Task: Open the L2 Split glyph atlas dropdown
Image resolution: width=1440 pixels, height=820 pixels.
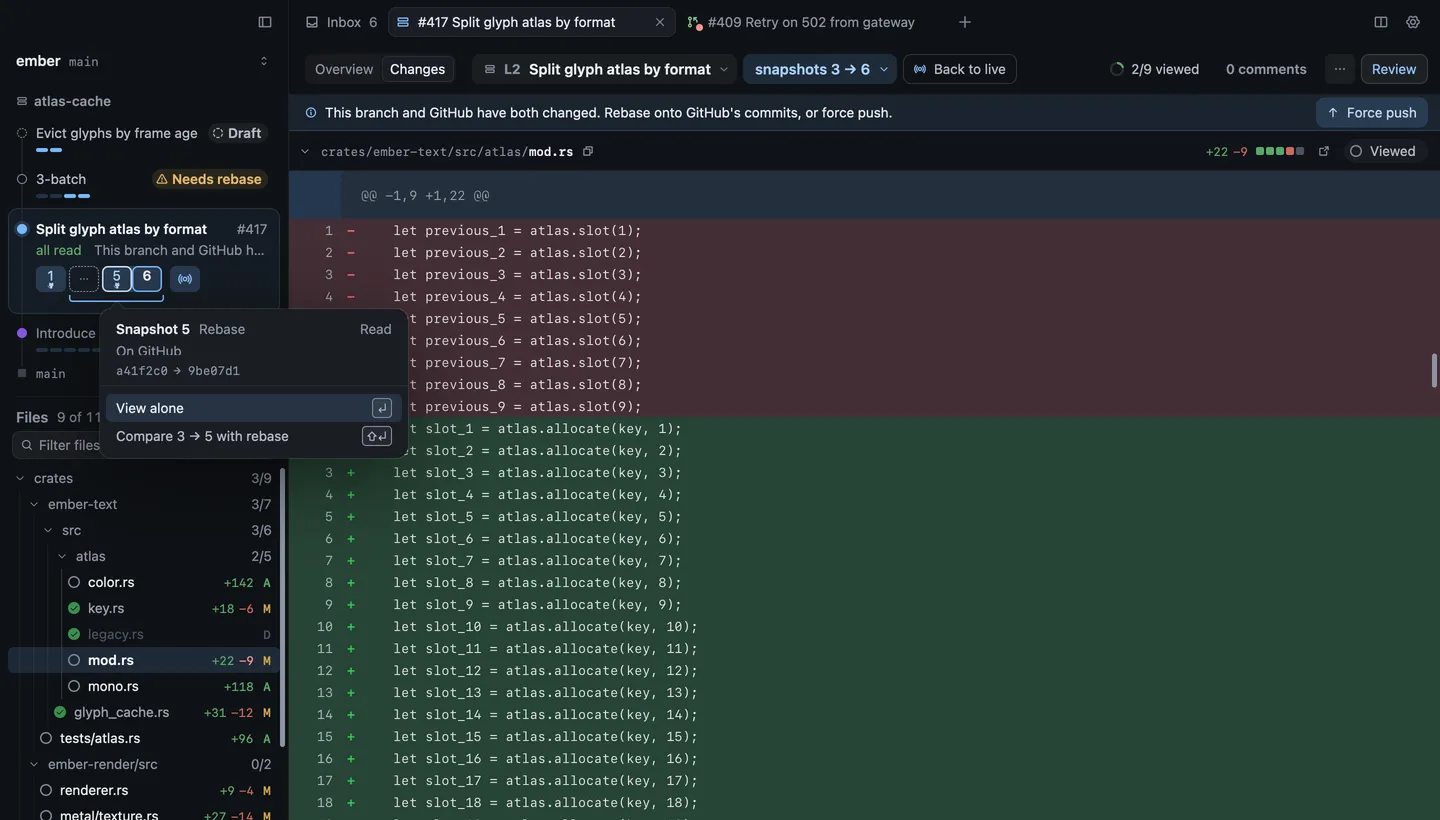Action: tap(605, 69)
